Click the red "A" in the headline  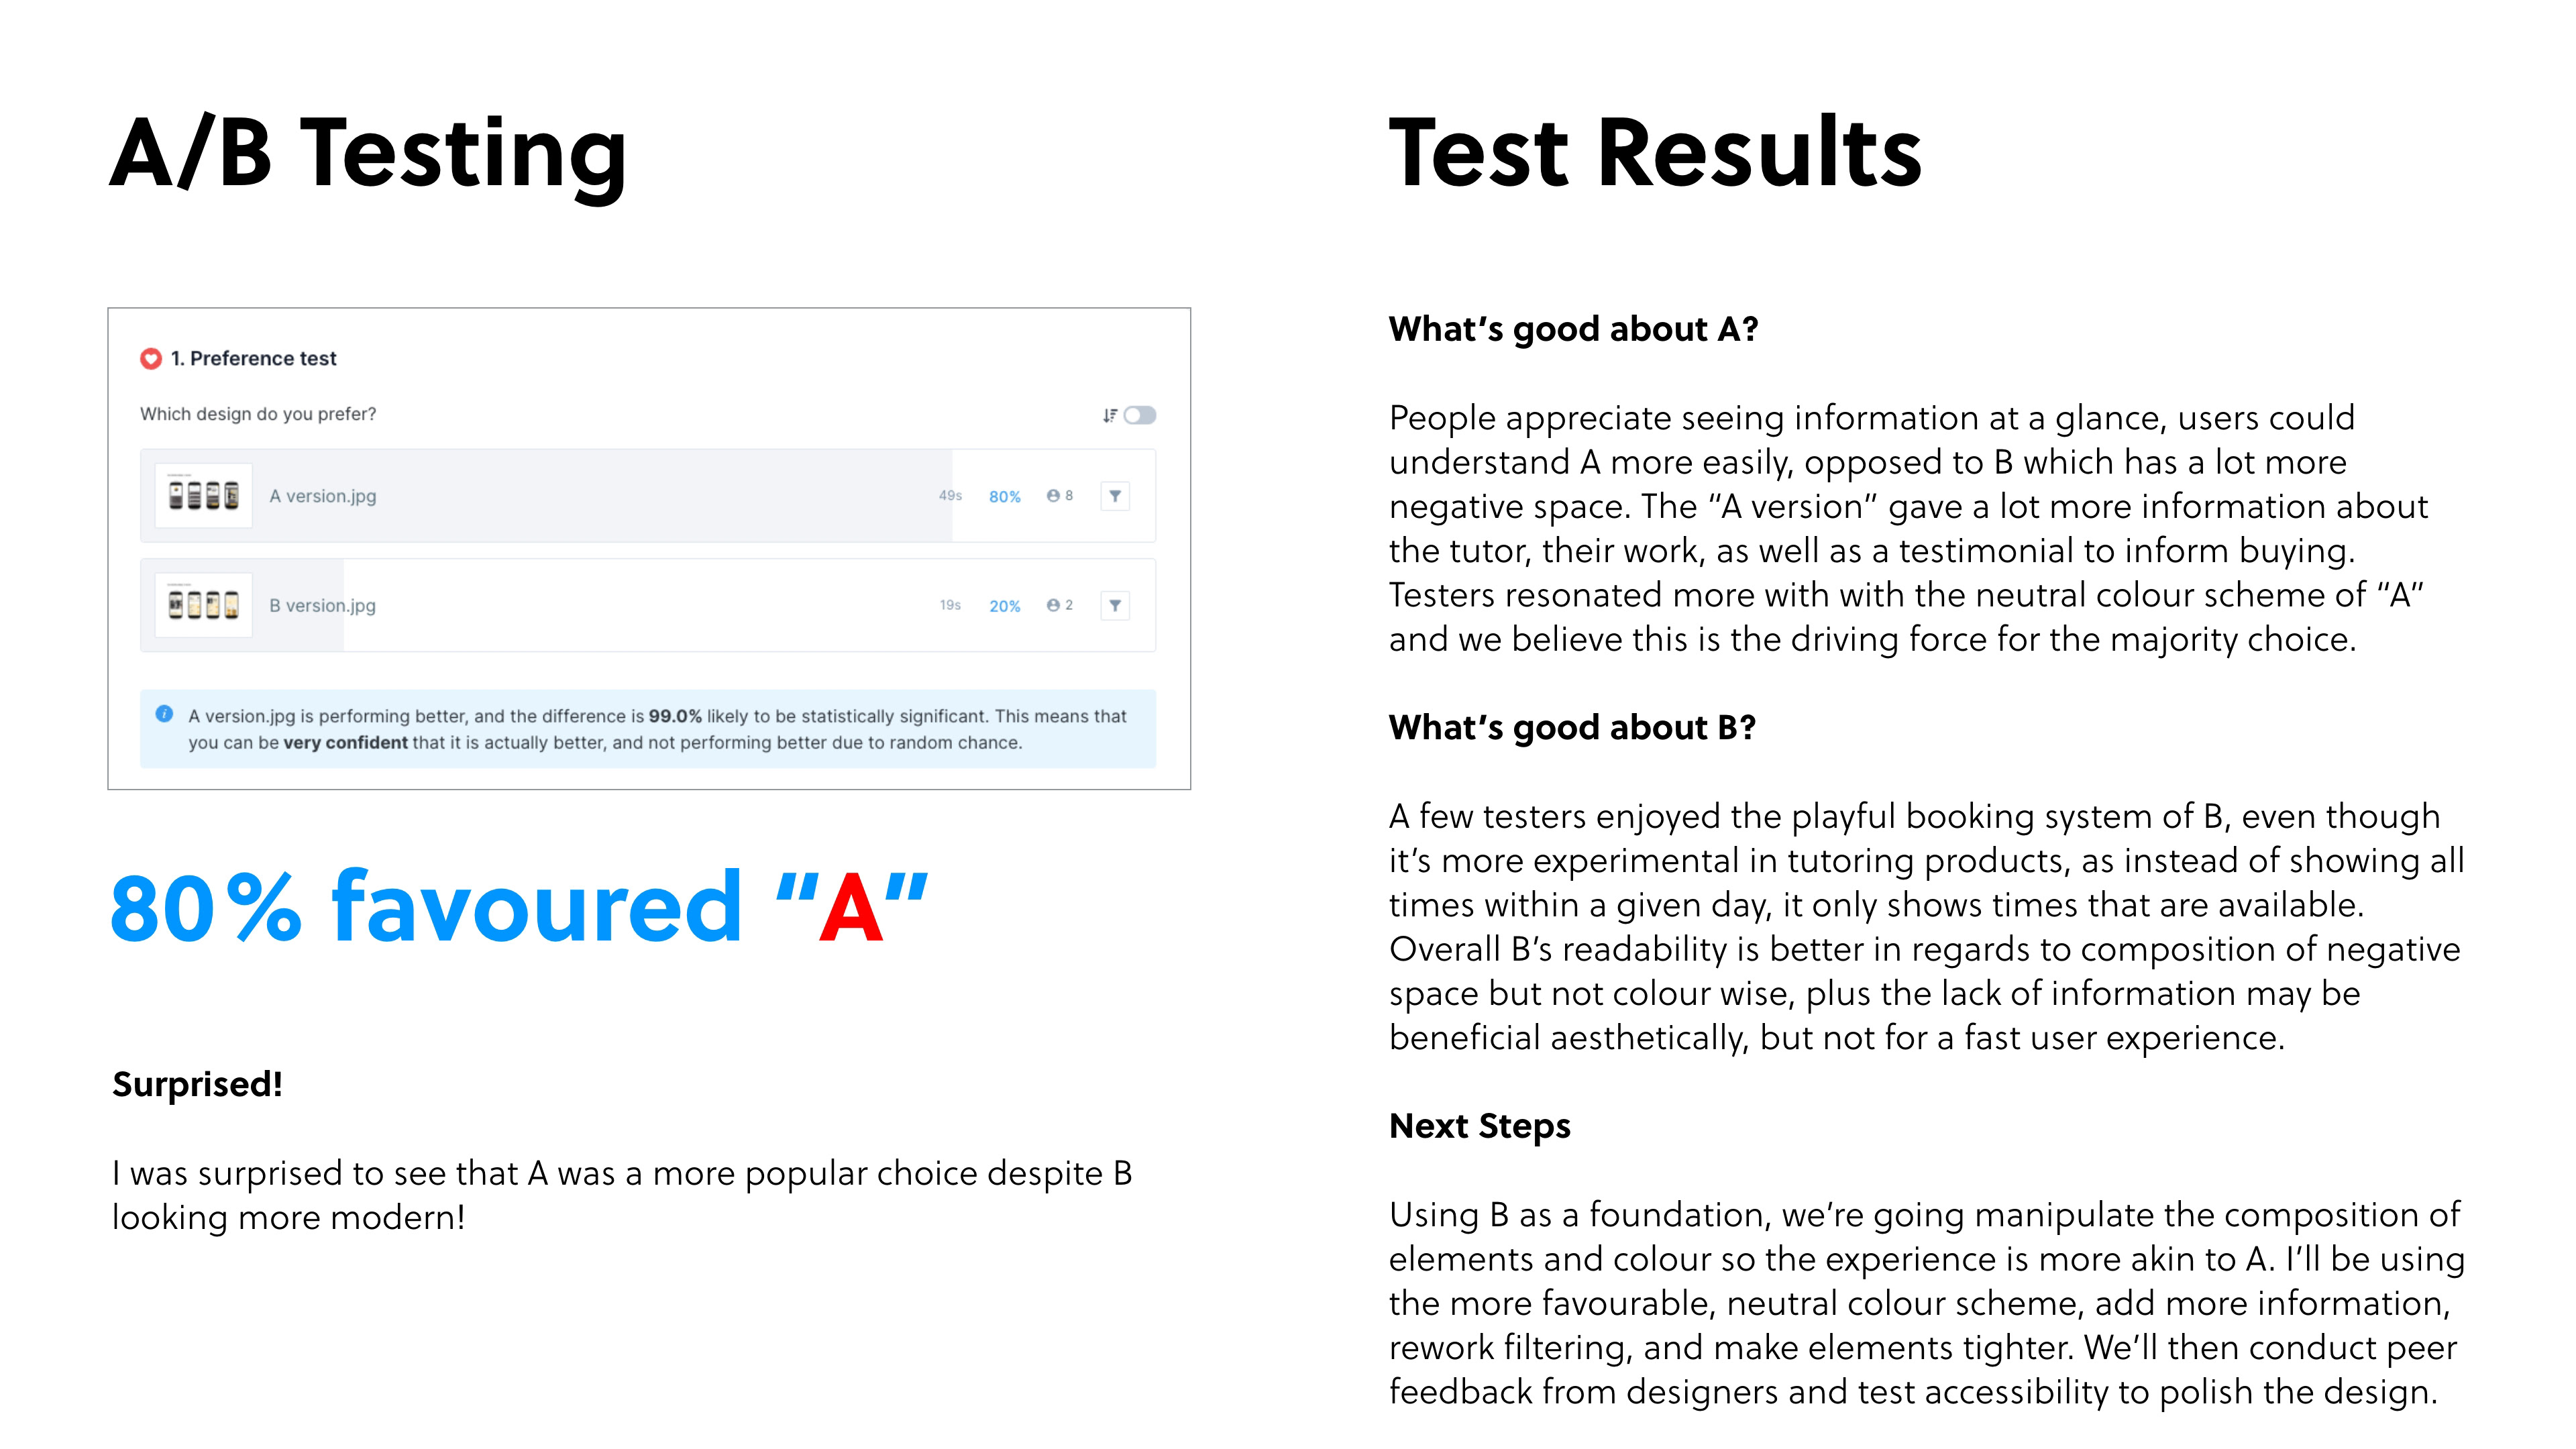851,908
